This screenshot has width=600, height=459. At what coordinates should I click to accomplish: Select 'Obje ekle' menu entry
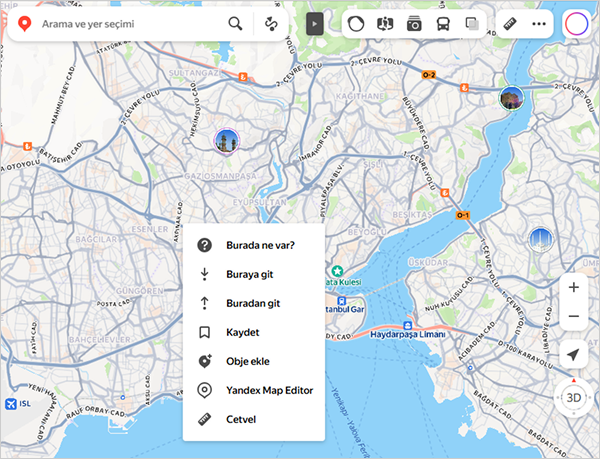click(x=254, y=361)
